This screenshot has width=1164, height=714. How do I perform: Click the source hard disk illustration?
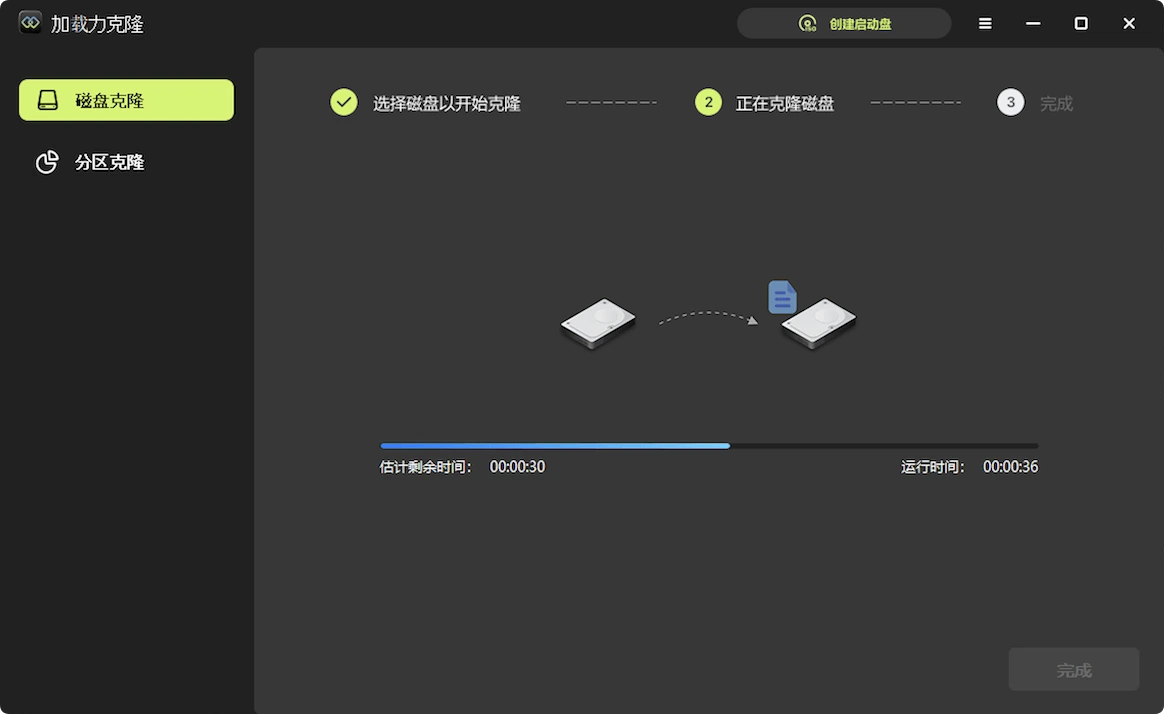[598, 322]
